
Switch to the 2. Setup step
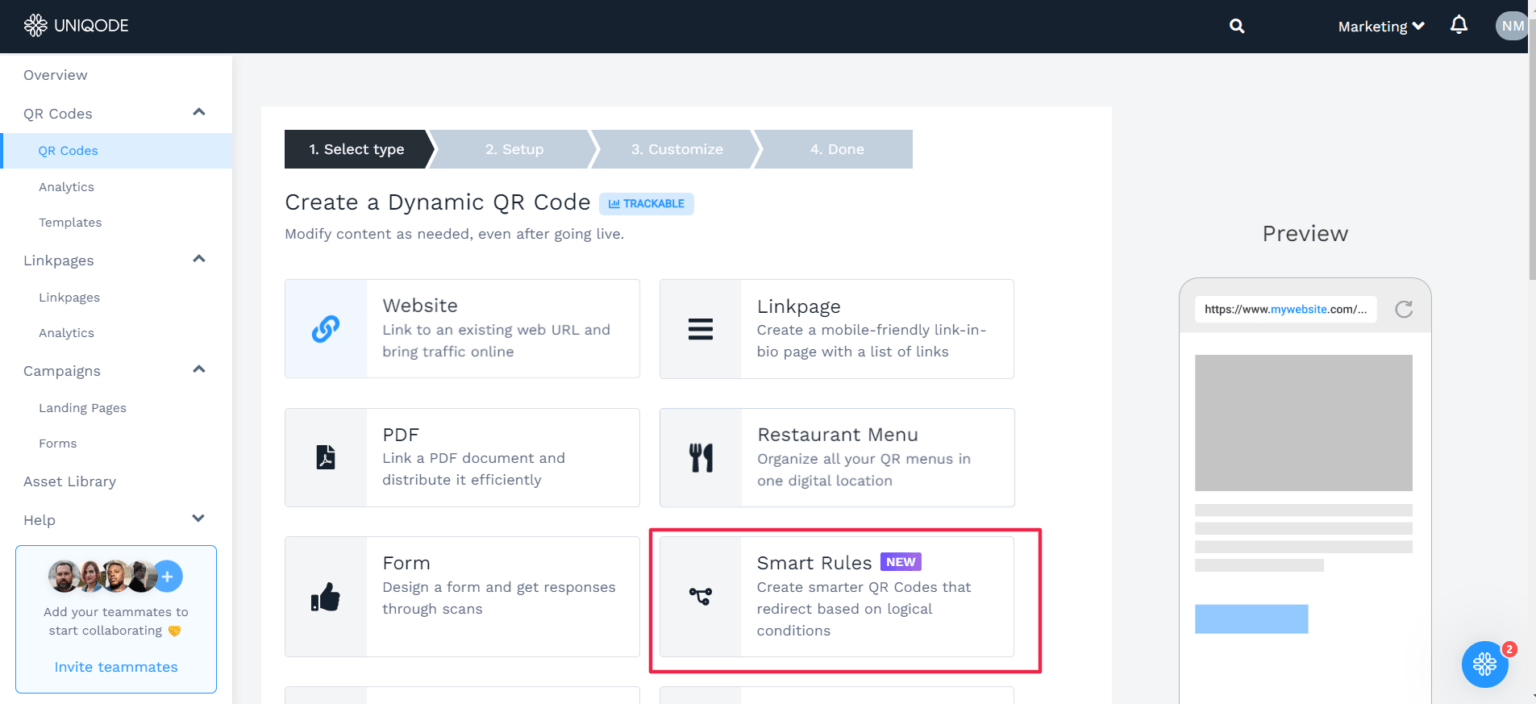coord(514,148)
